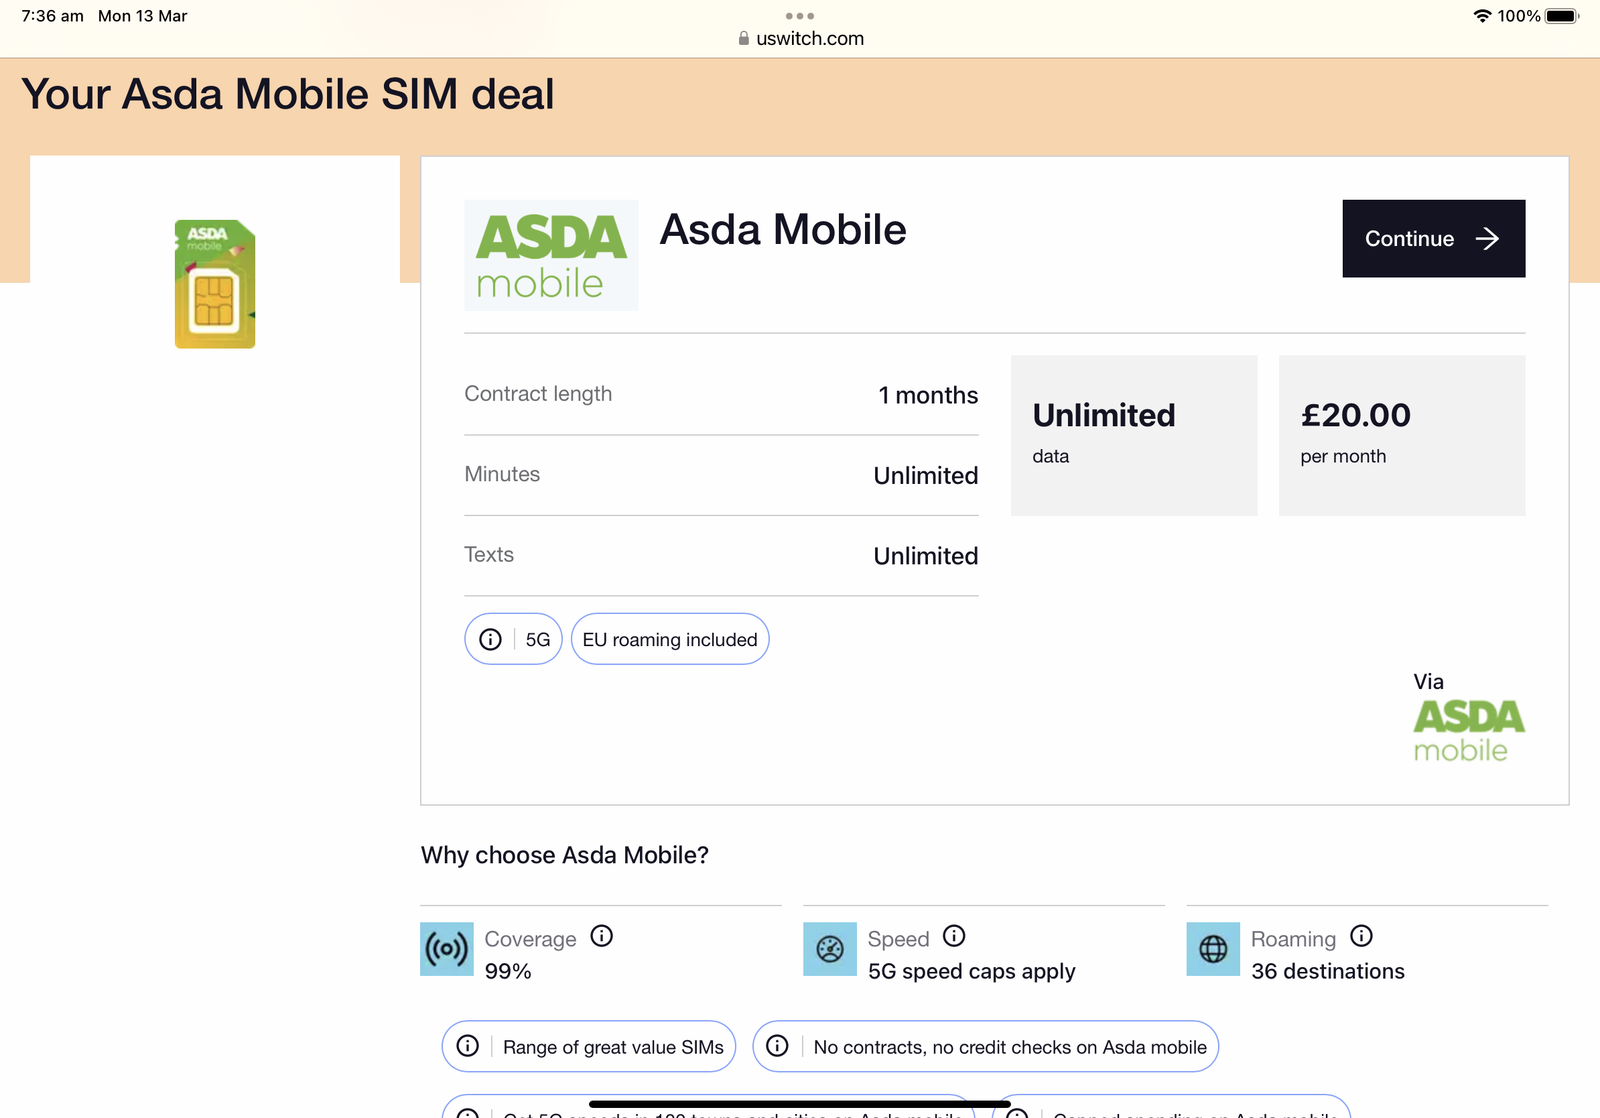The height and width of the screenshot is (1118, 1600).
Task: Click the blue coverage signal icon
Action: [x=447, y=949]
